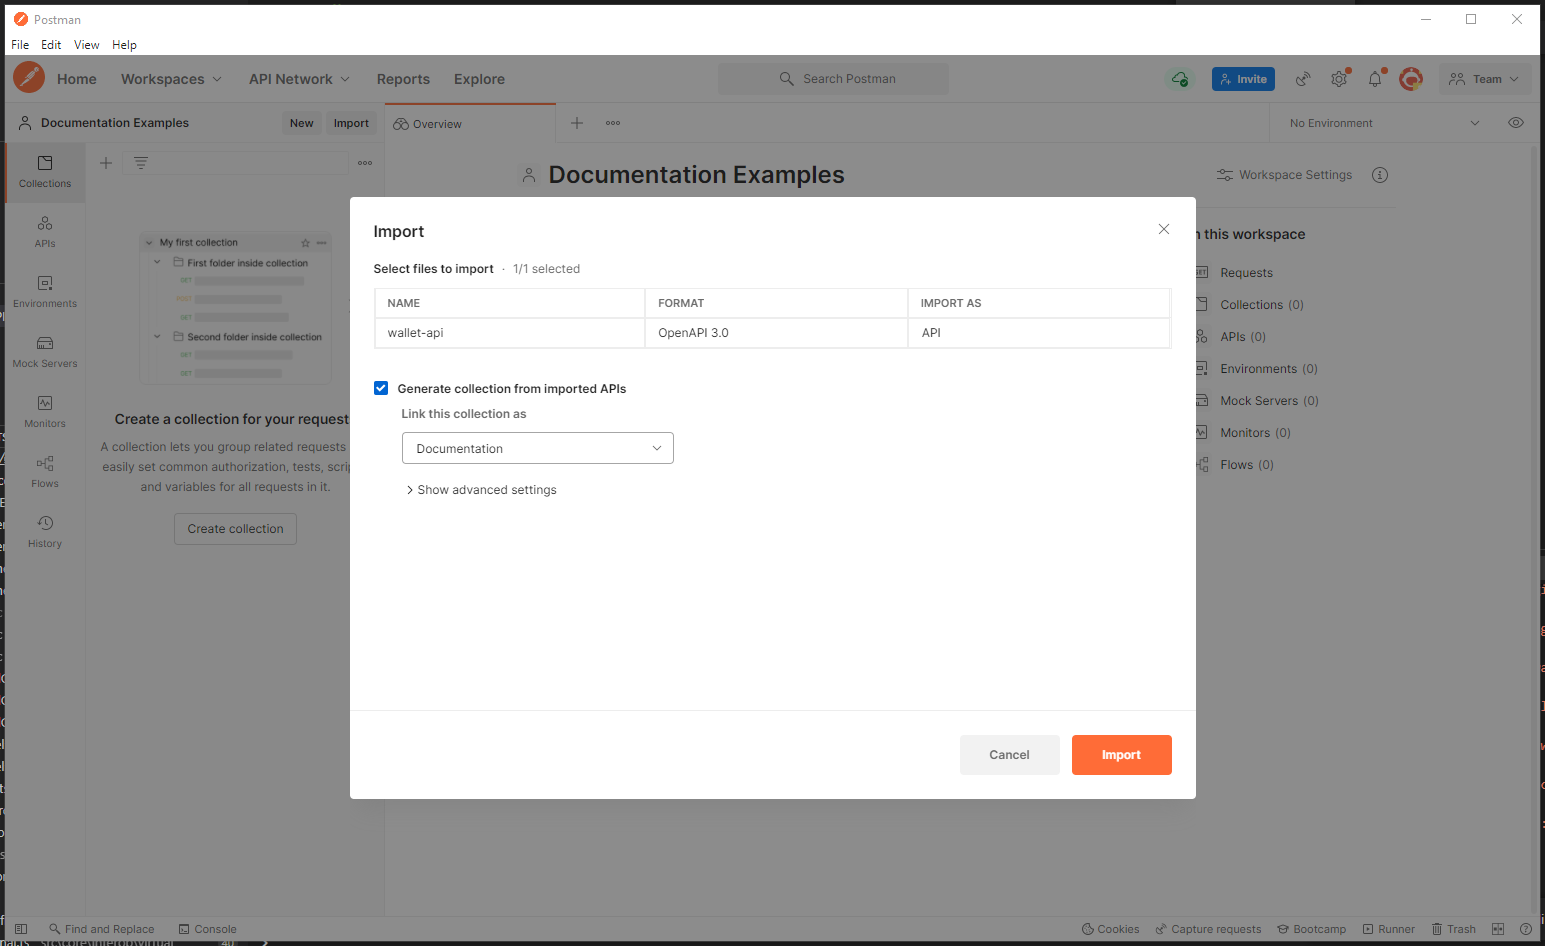
Task: Open a new tab with plus icon
Action: click(x=577, y=123)
